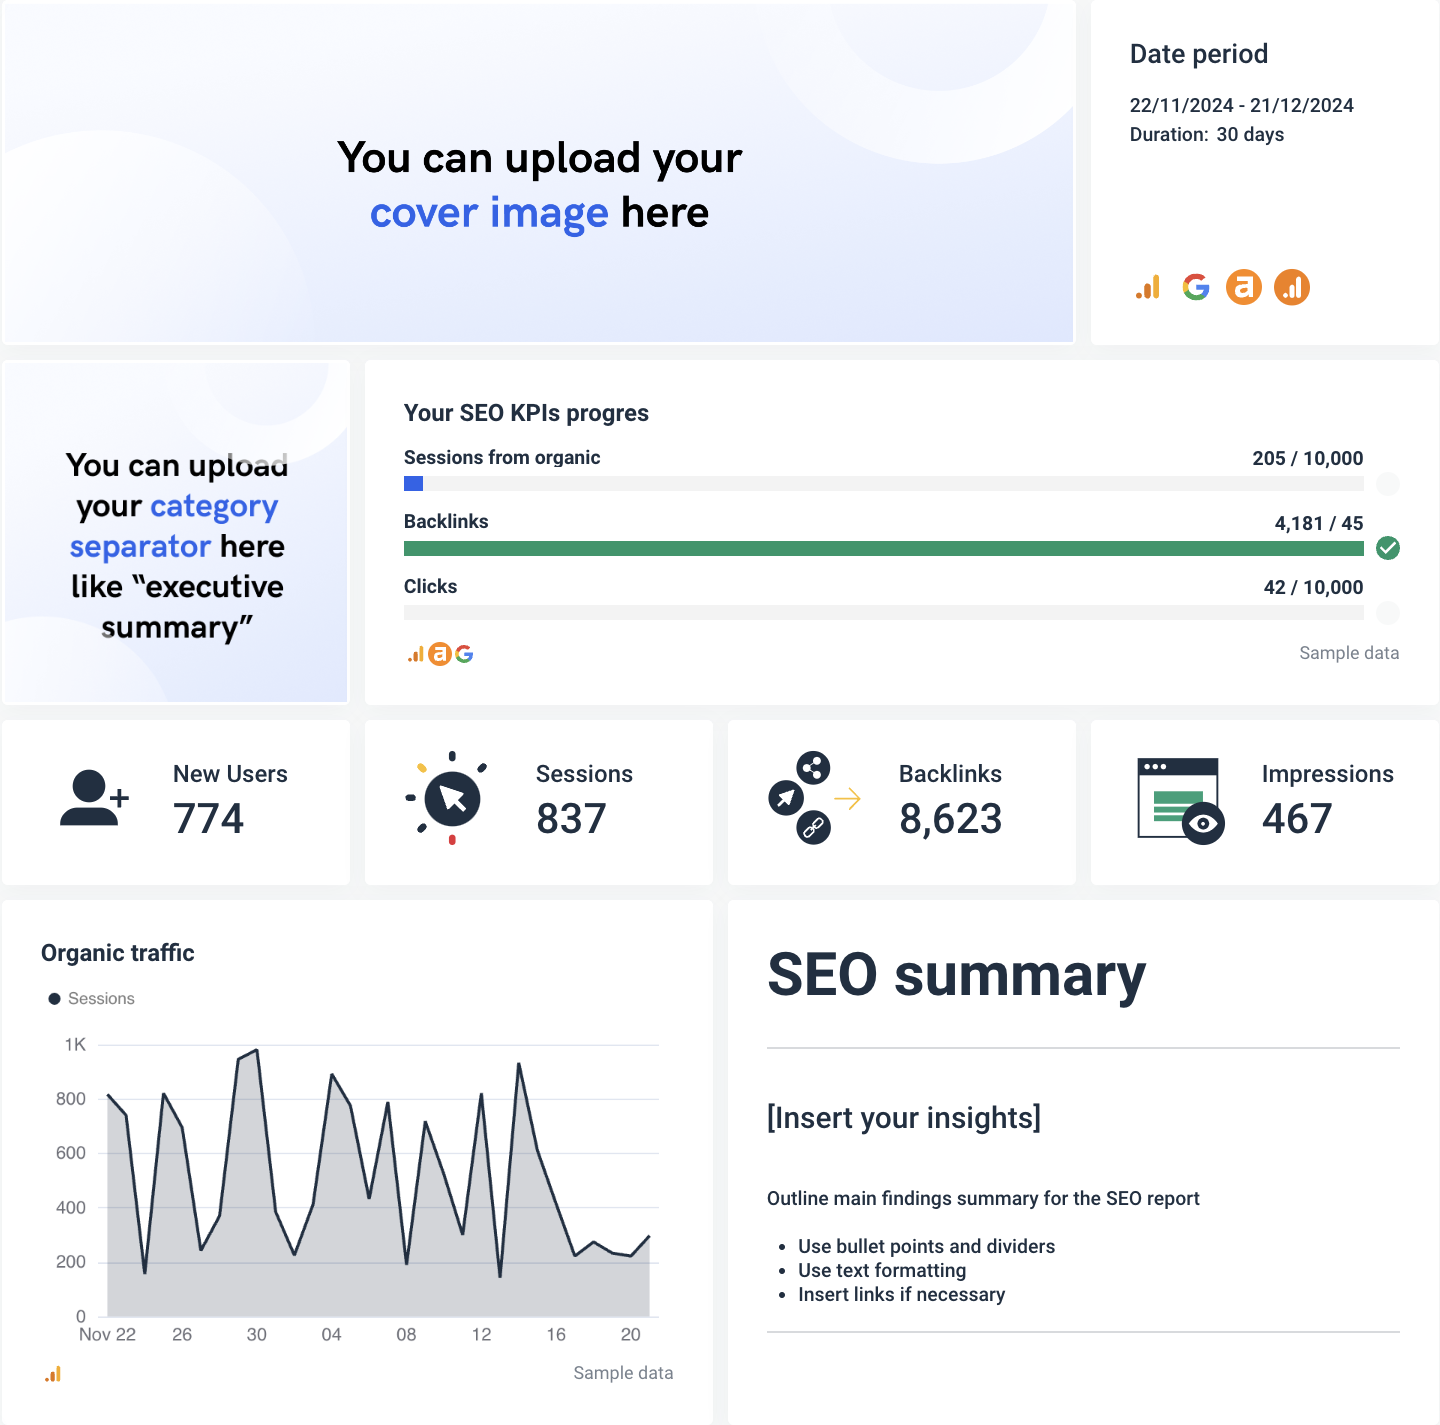The image size is (1440, 1425).
Task: Click the Sessions cursor click icon
Action: point(448,798)
